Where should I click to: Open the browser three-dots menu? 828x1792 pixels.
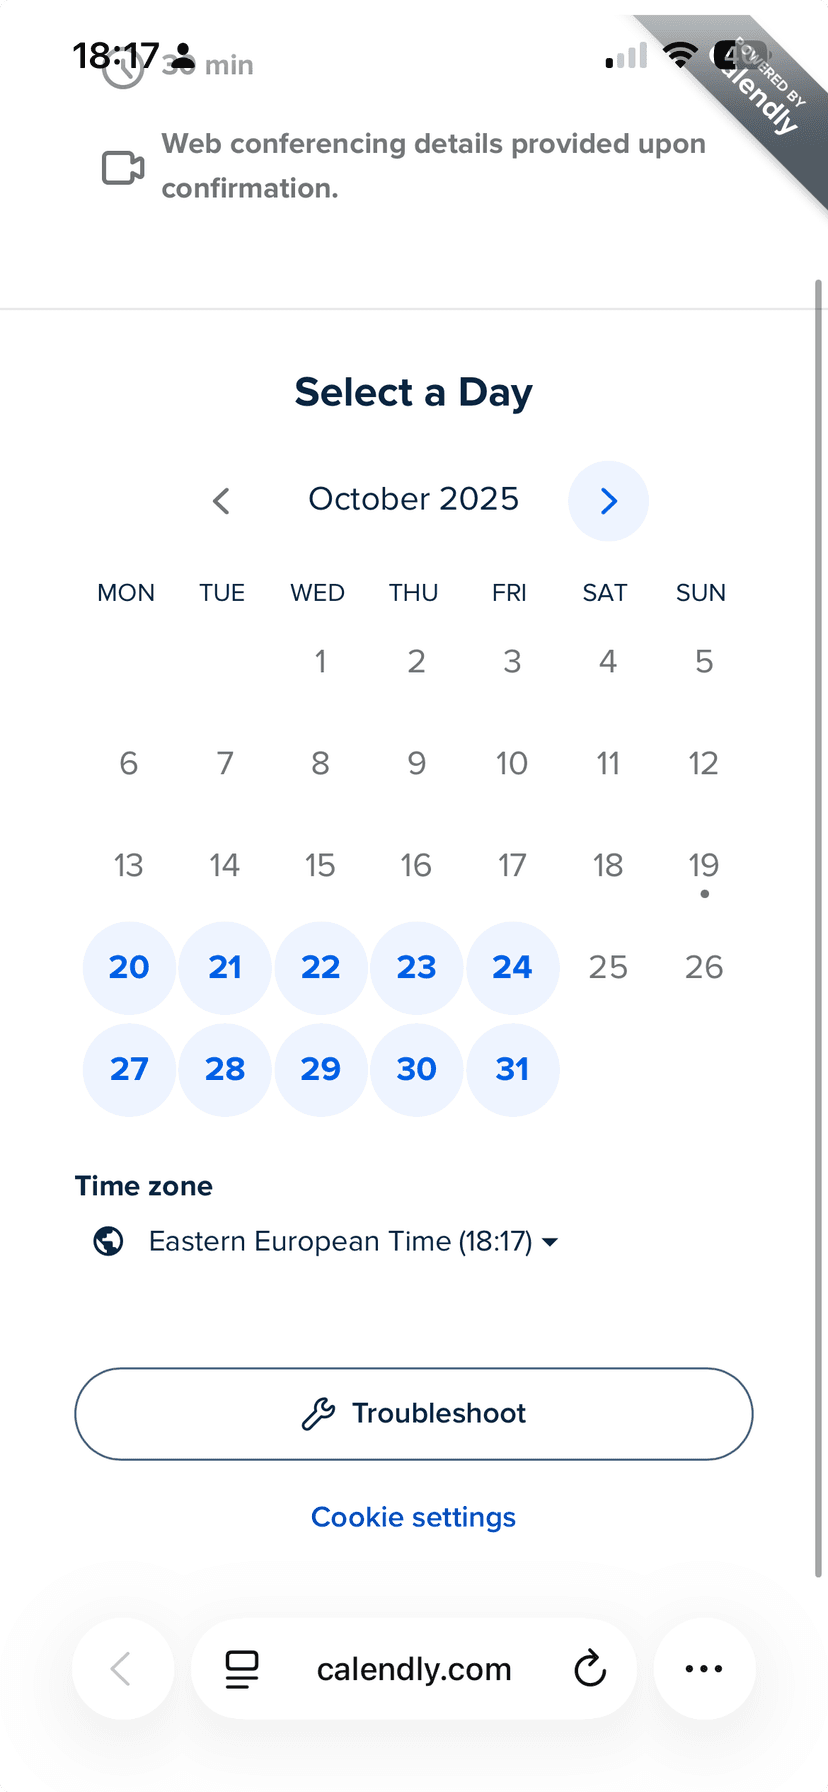pyautogui.click(x=704, y=1669)
